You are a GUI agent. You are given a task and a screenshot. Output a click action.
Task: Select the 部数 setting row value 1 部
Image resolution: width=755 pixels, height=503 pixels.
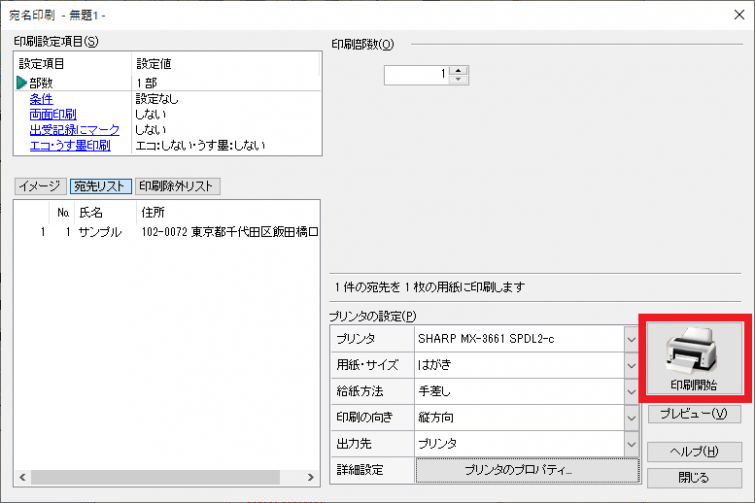[x=146, y=83]
